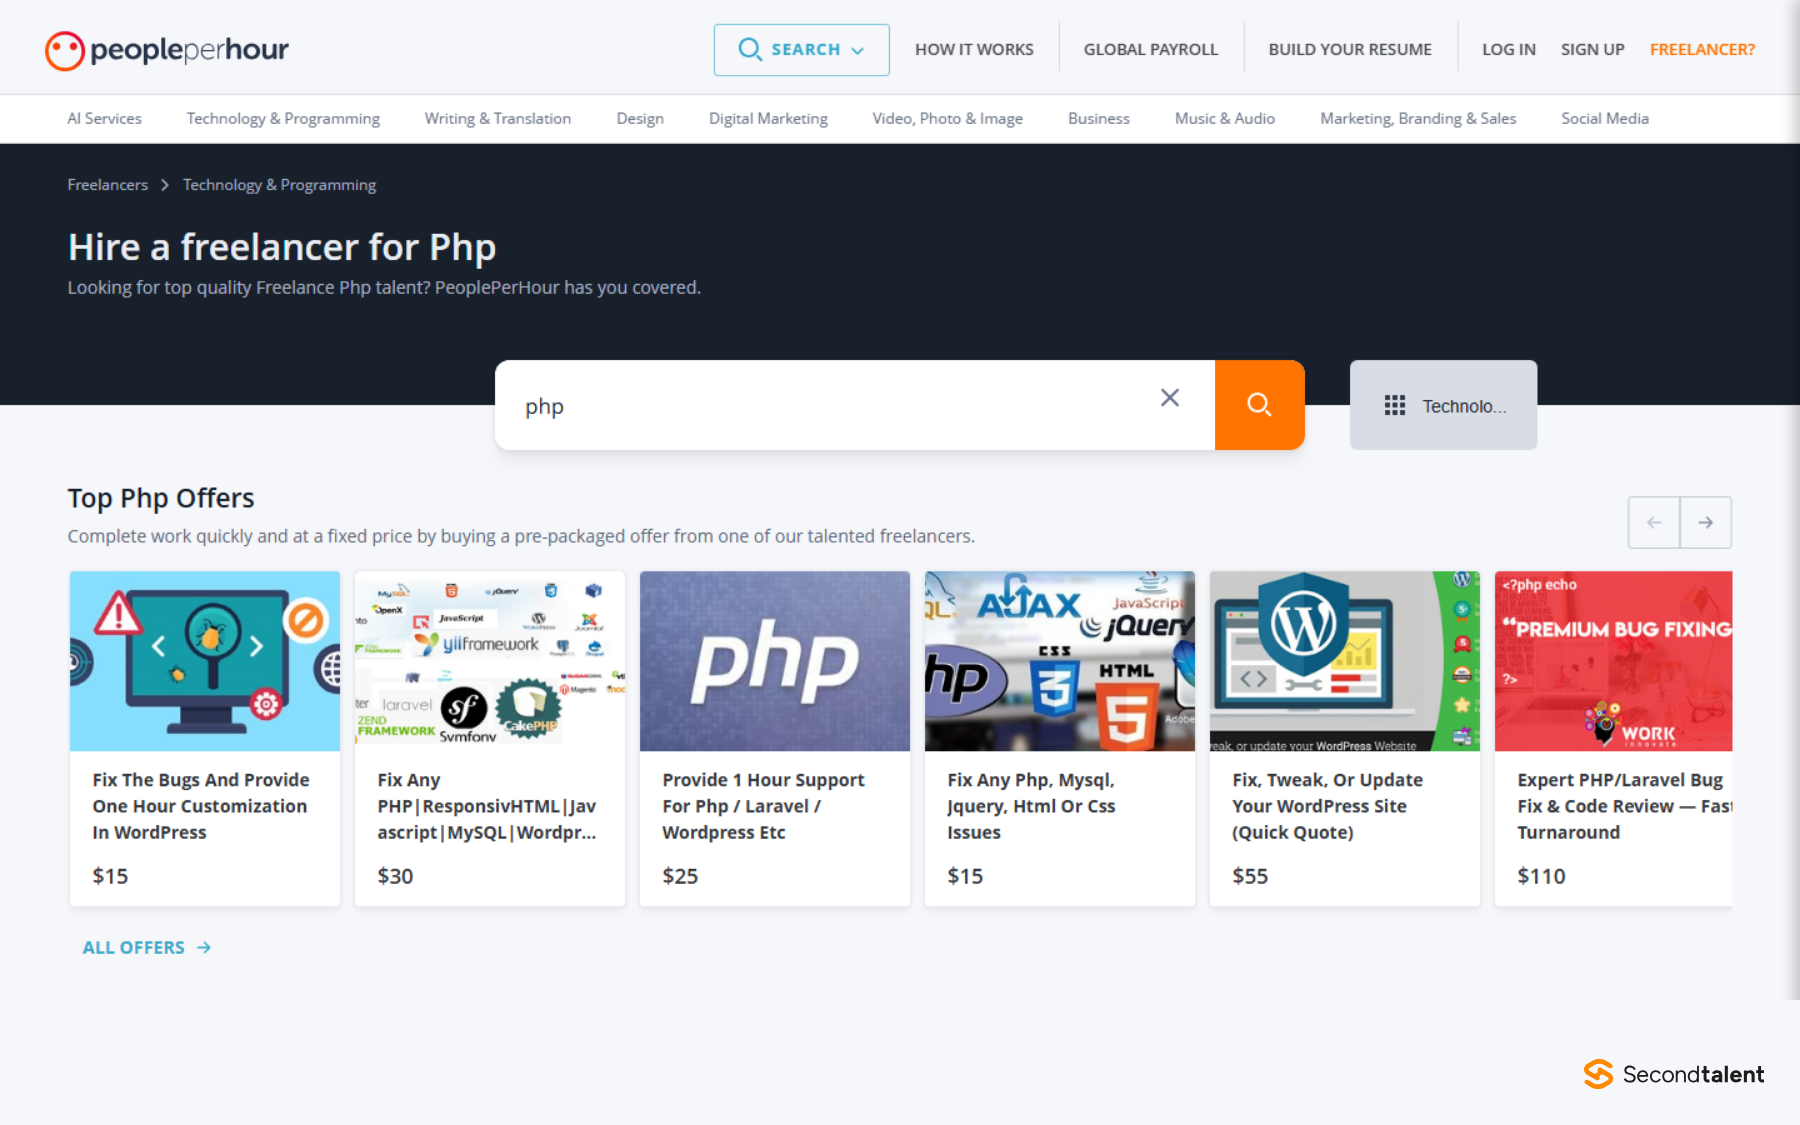Open 'Expert PHP/Laravel Bug' offer title
The height and width of the screenshot is (1125, 1800).
[1624, 806]
